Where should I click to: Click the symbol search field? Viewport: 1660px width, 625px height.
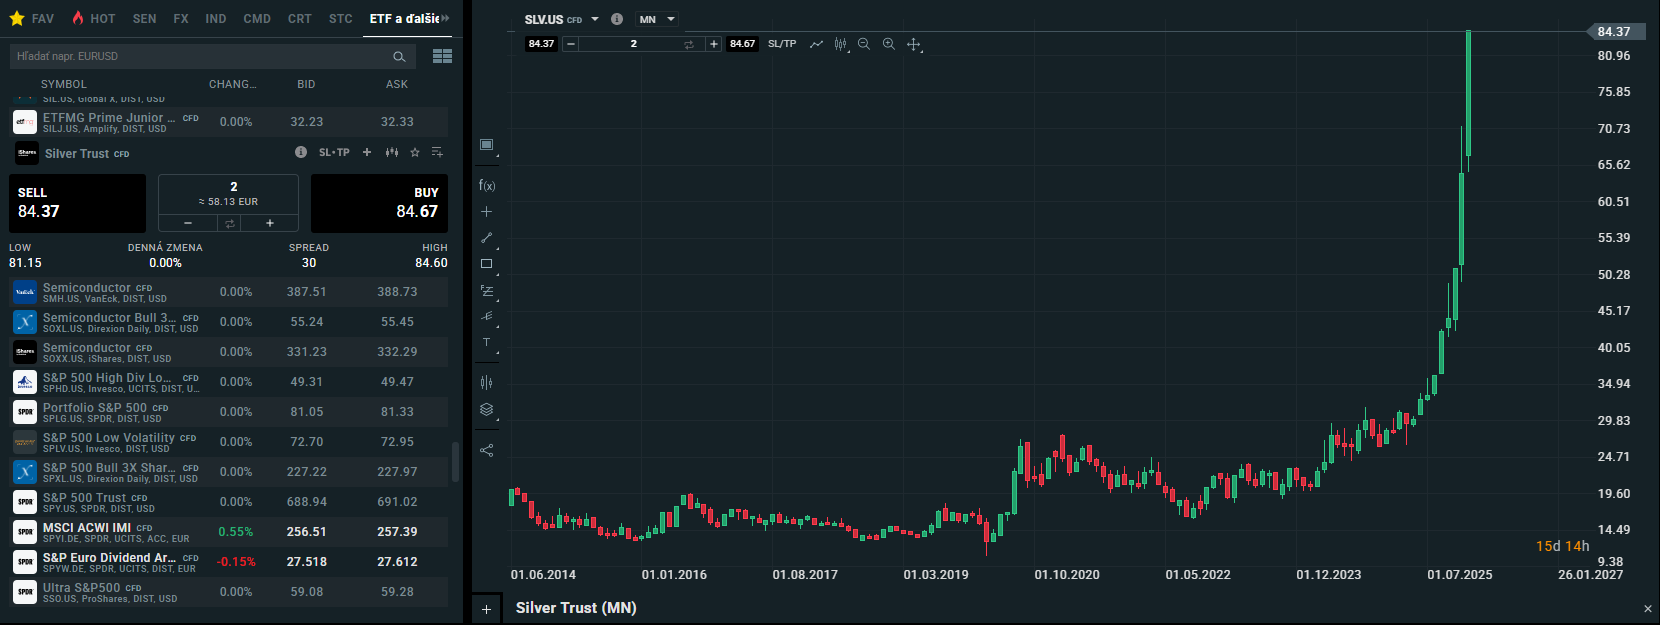pyautogui.click(x=200, y=56)
